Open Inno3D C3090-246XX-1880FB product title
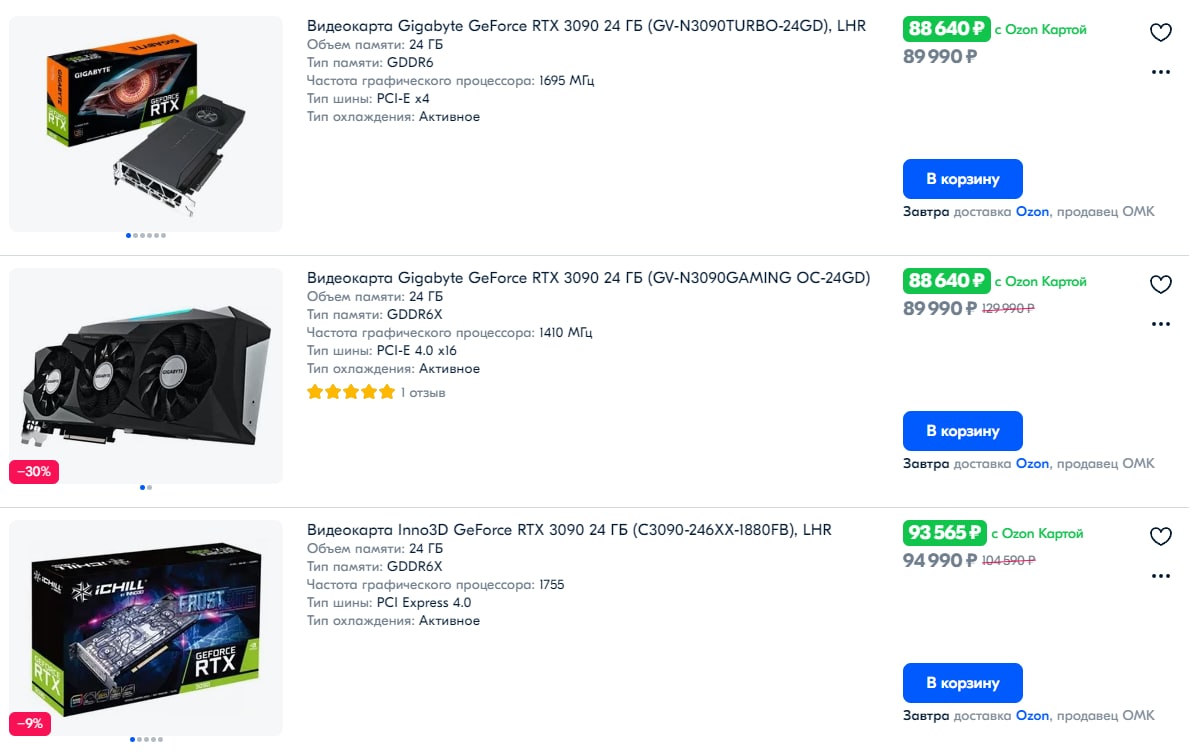The height and width of the screenshot is (752, 1202). (x=568, y=530)
